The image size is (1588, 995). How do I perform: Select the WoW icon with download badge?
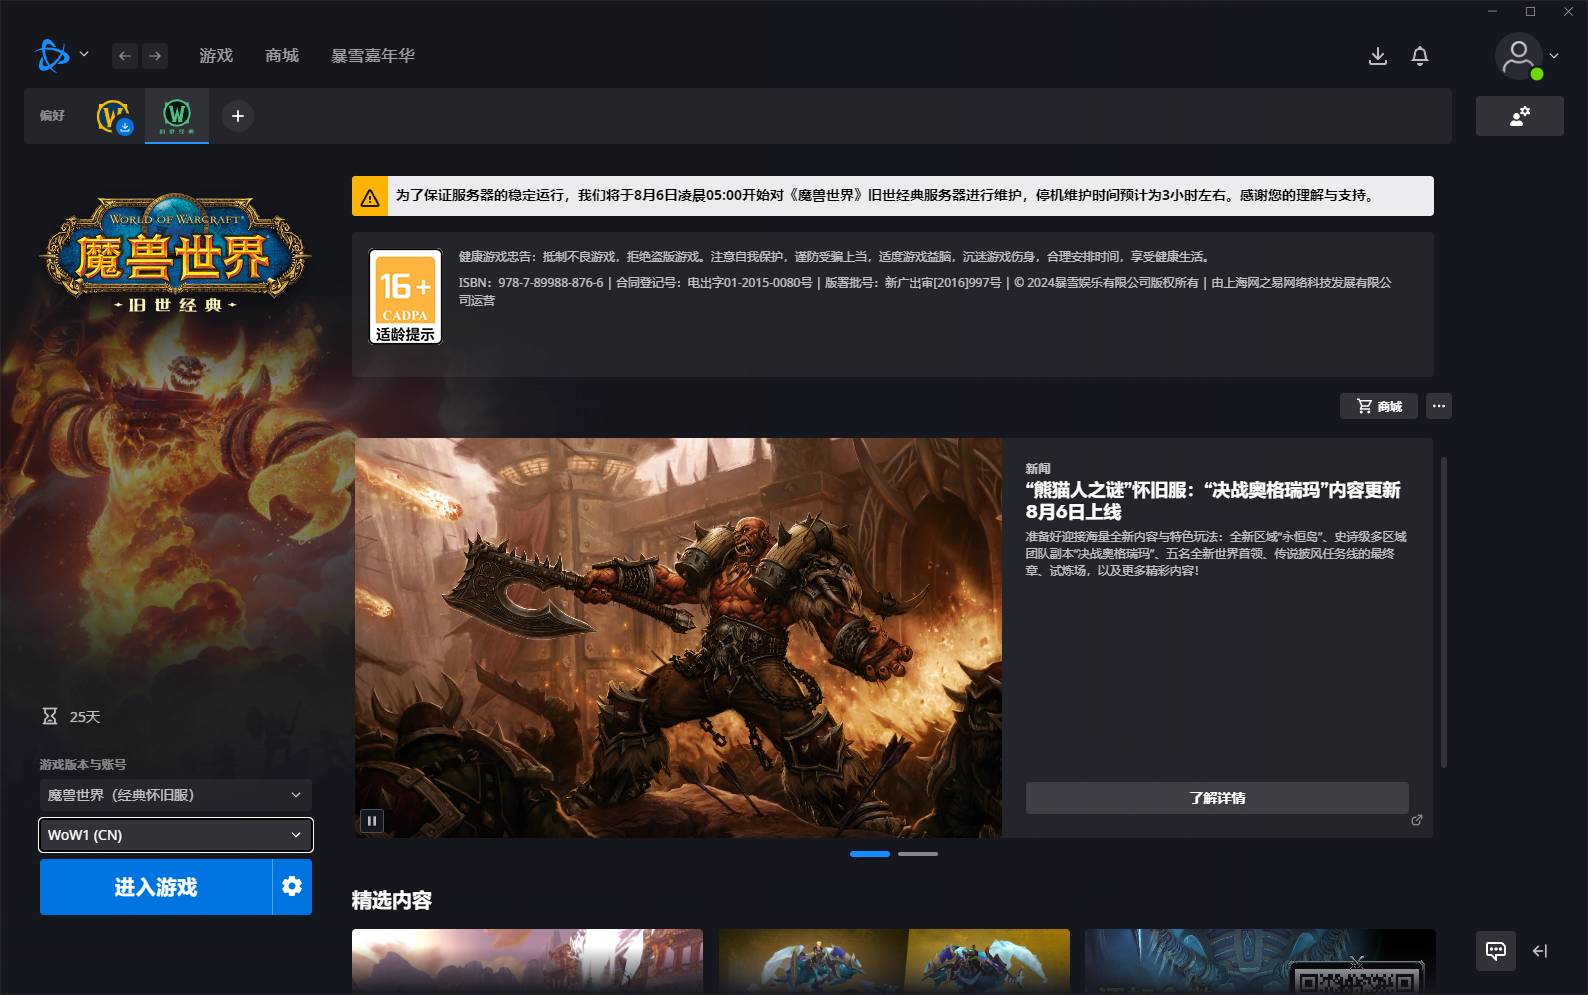[114, 116]
